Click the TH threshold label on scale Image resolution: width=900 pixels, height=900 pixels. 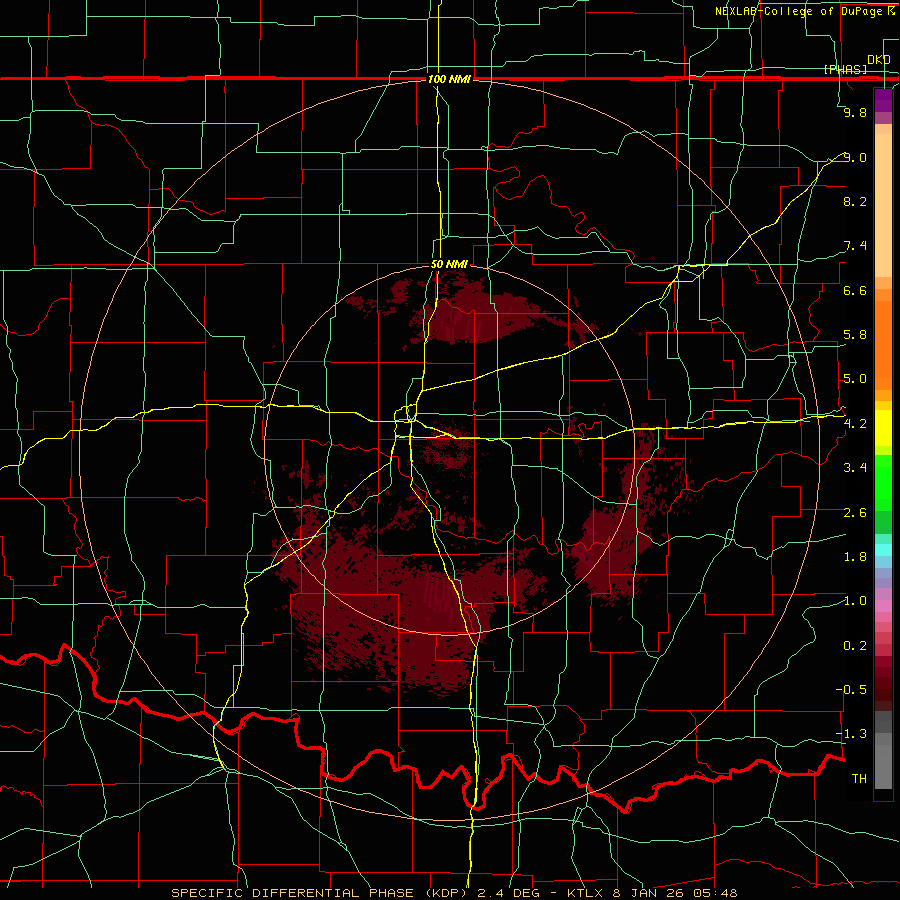pos(859,779)
